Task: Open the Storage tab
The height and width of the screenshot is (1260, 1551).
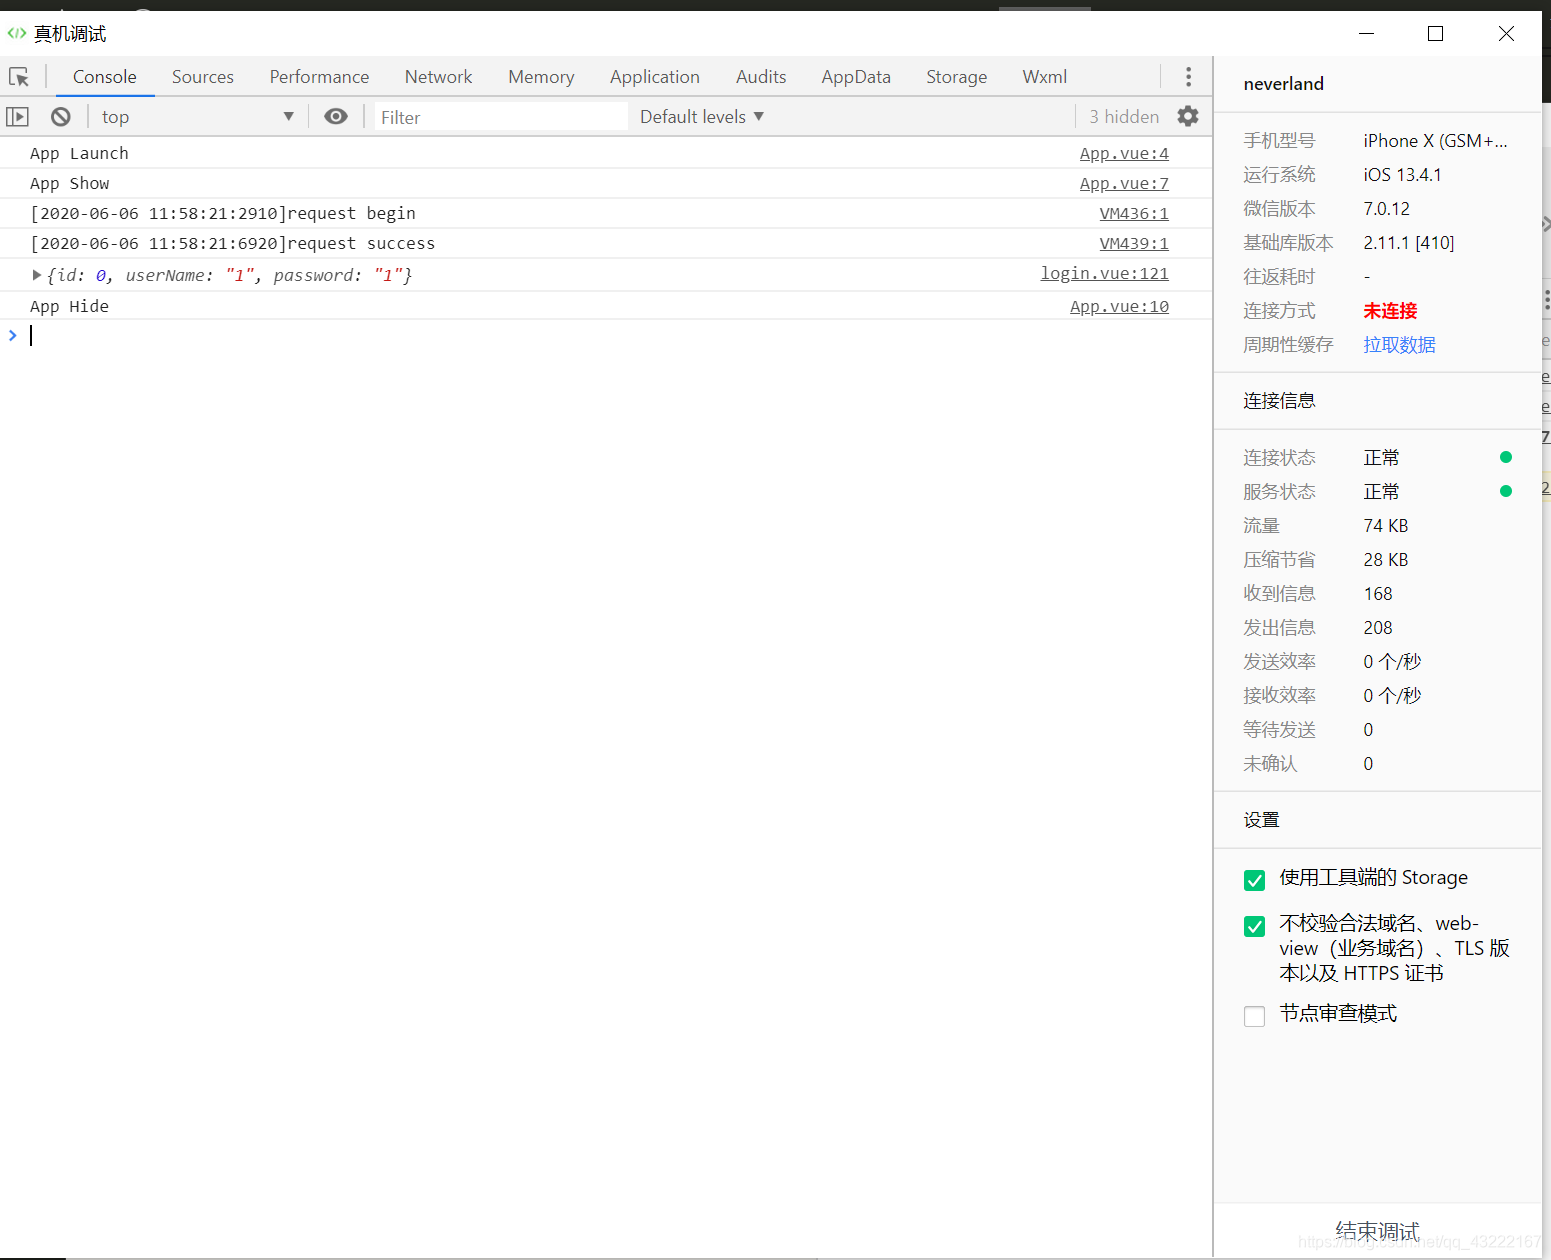Action: 956,77
